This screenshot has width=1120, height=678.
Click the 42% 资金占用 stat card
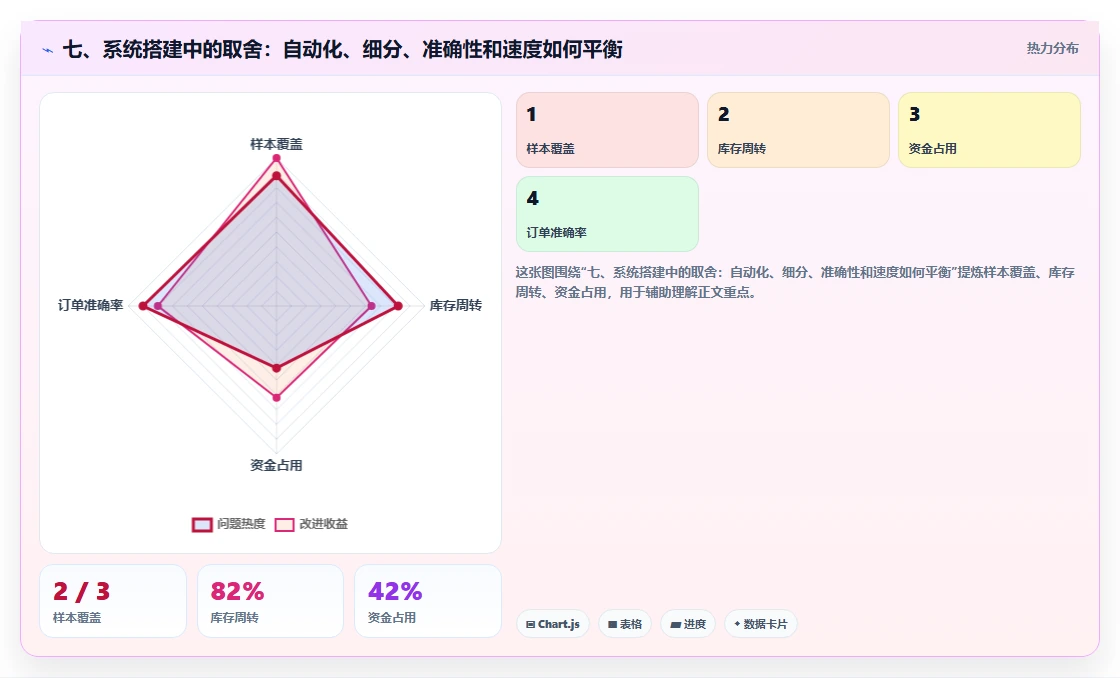[428, 601]
